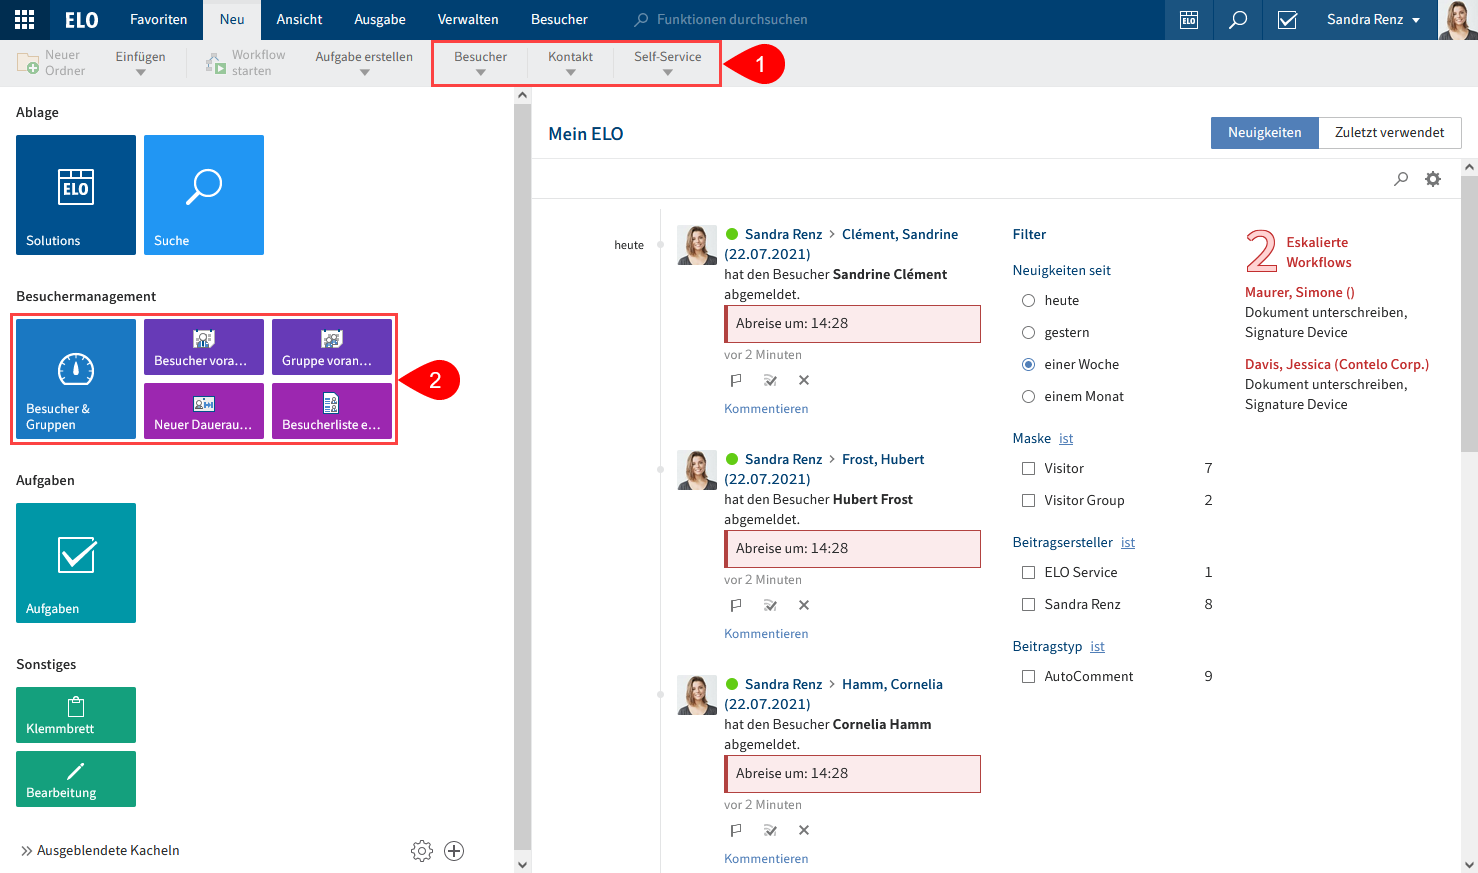This screenshot has height=873, width=1478.
Task: Check the Visitor mask filter
Action: coord(1028,469)
